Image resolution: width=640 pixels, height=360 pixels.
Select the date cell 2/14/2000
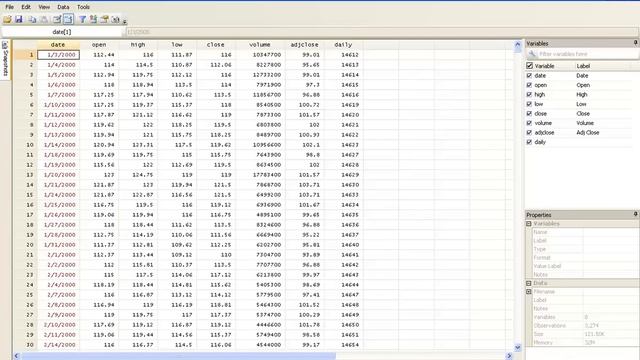pos(58,345)
